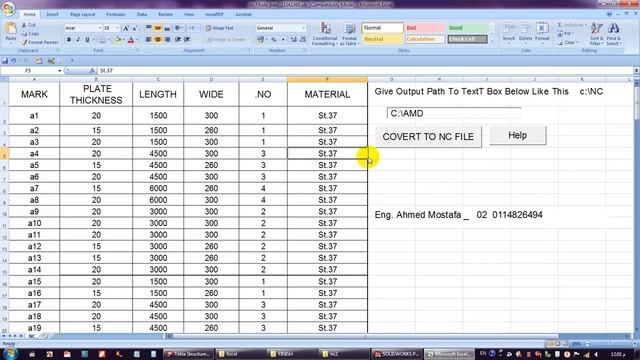This screenshot has height=360, width=640.
Task: Toggle Italic formatting
Action: click(x=78, y=40)
